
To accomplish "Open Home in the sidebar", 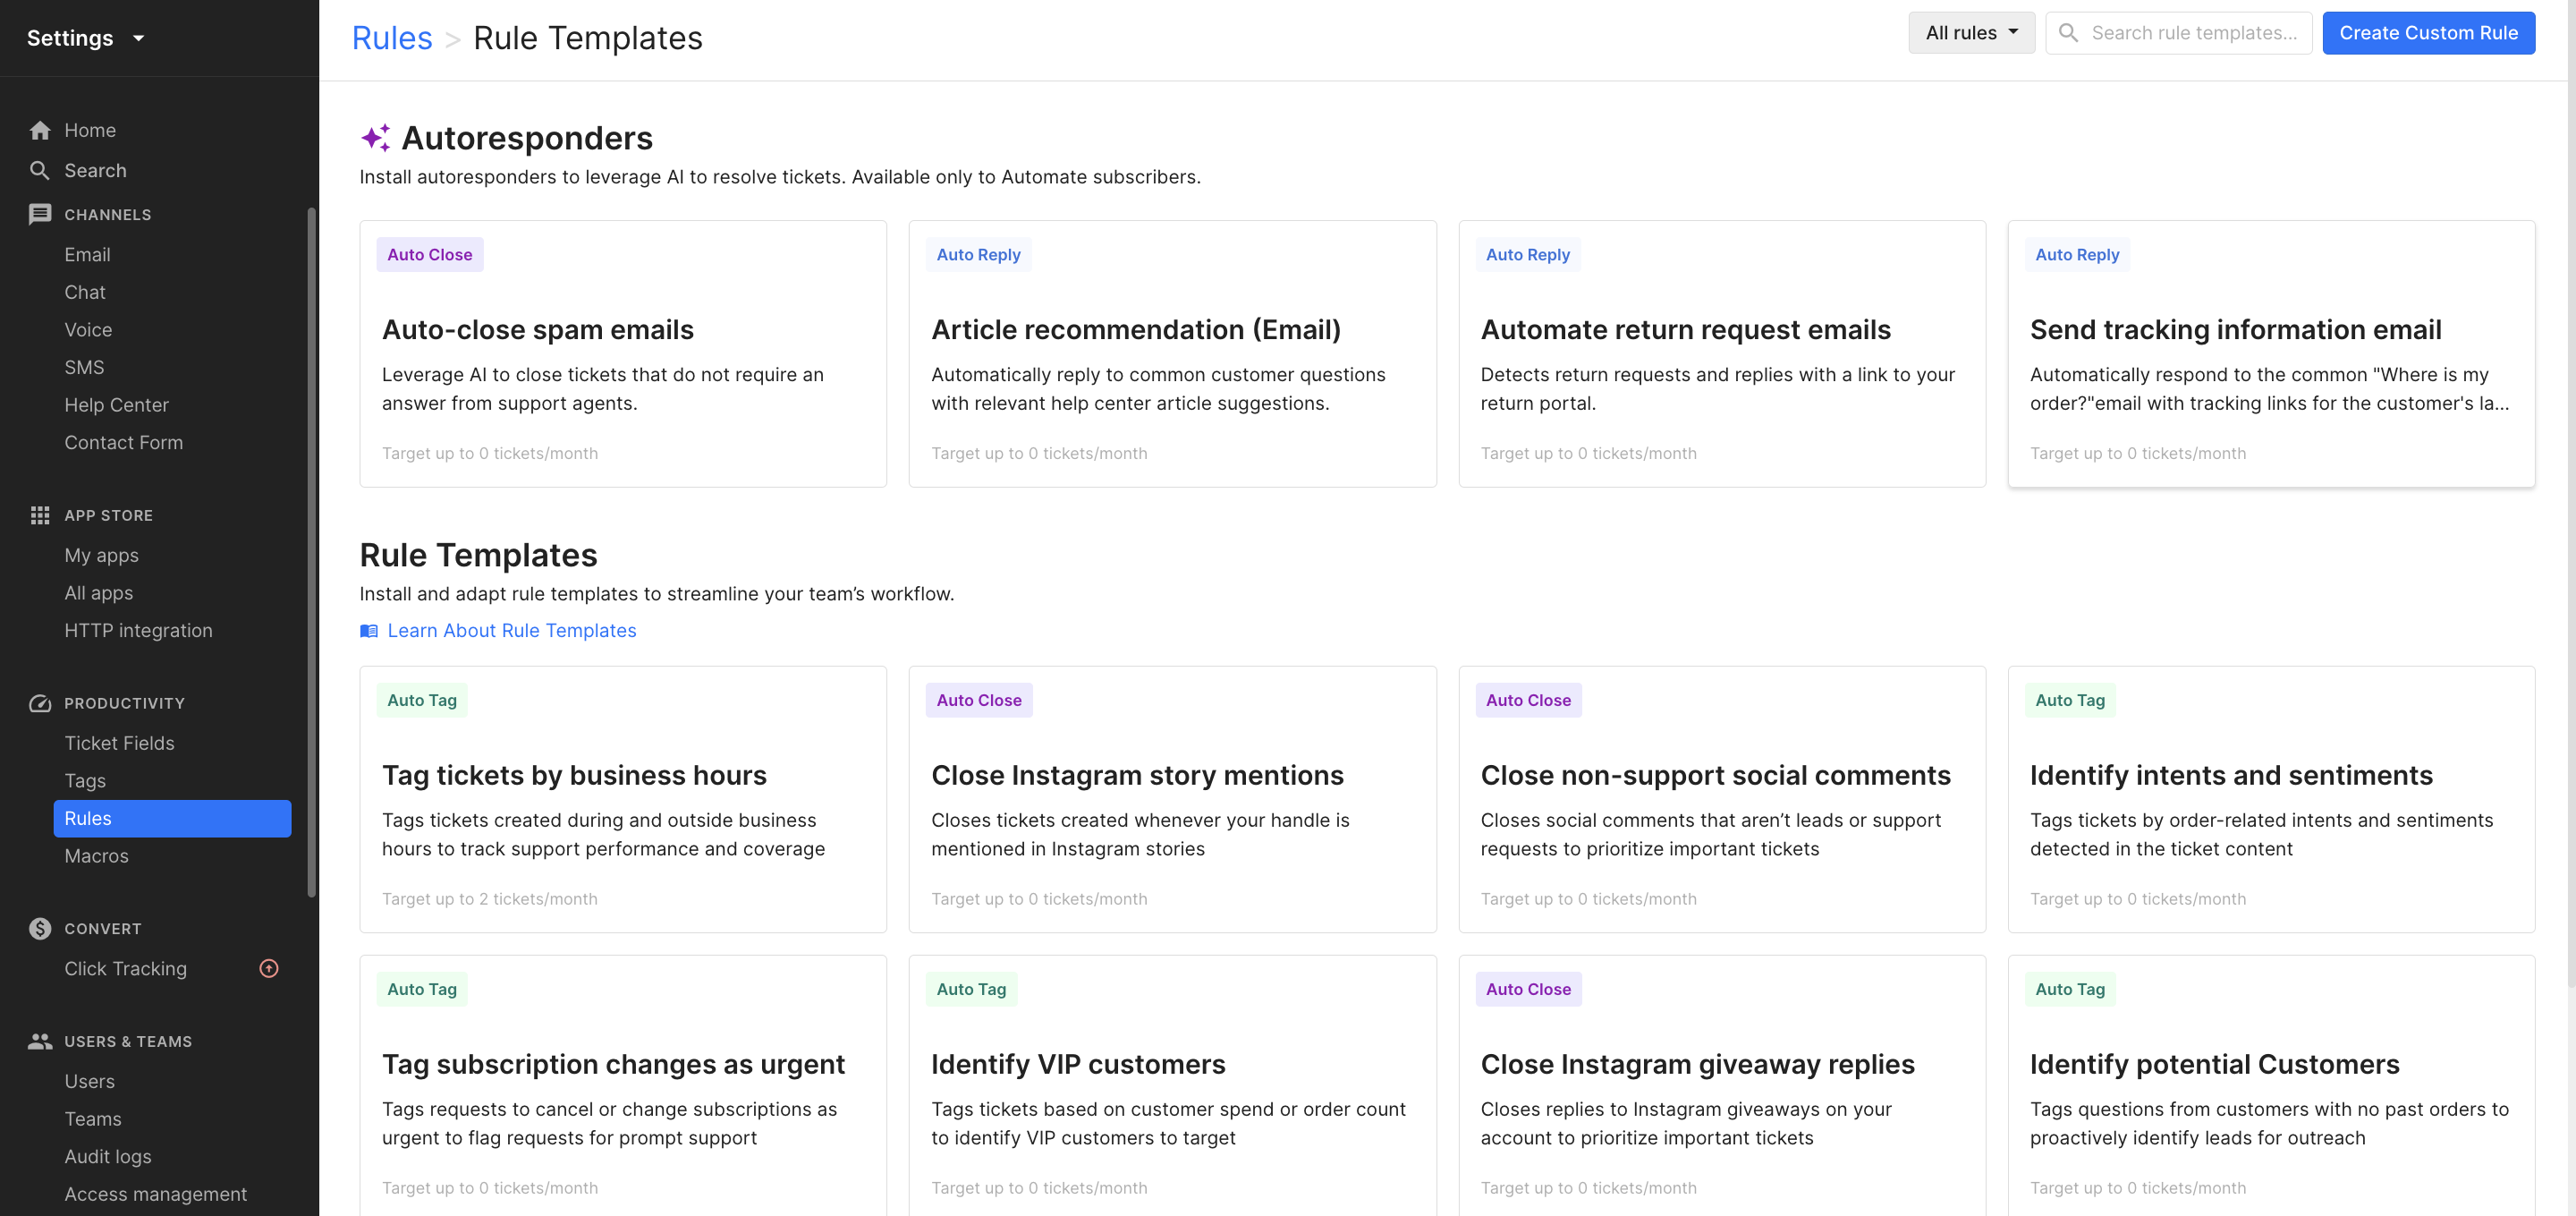I will tap(90, 131).
